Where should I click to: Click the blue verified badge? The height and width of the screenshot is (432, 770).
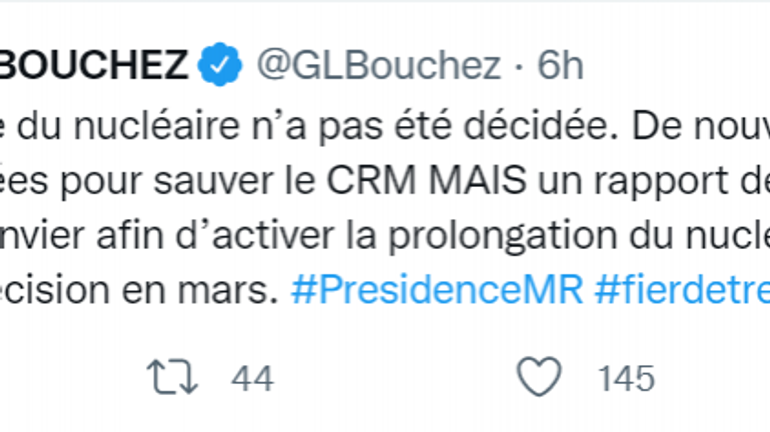click(218, 66)
